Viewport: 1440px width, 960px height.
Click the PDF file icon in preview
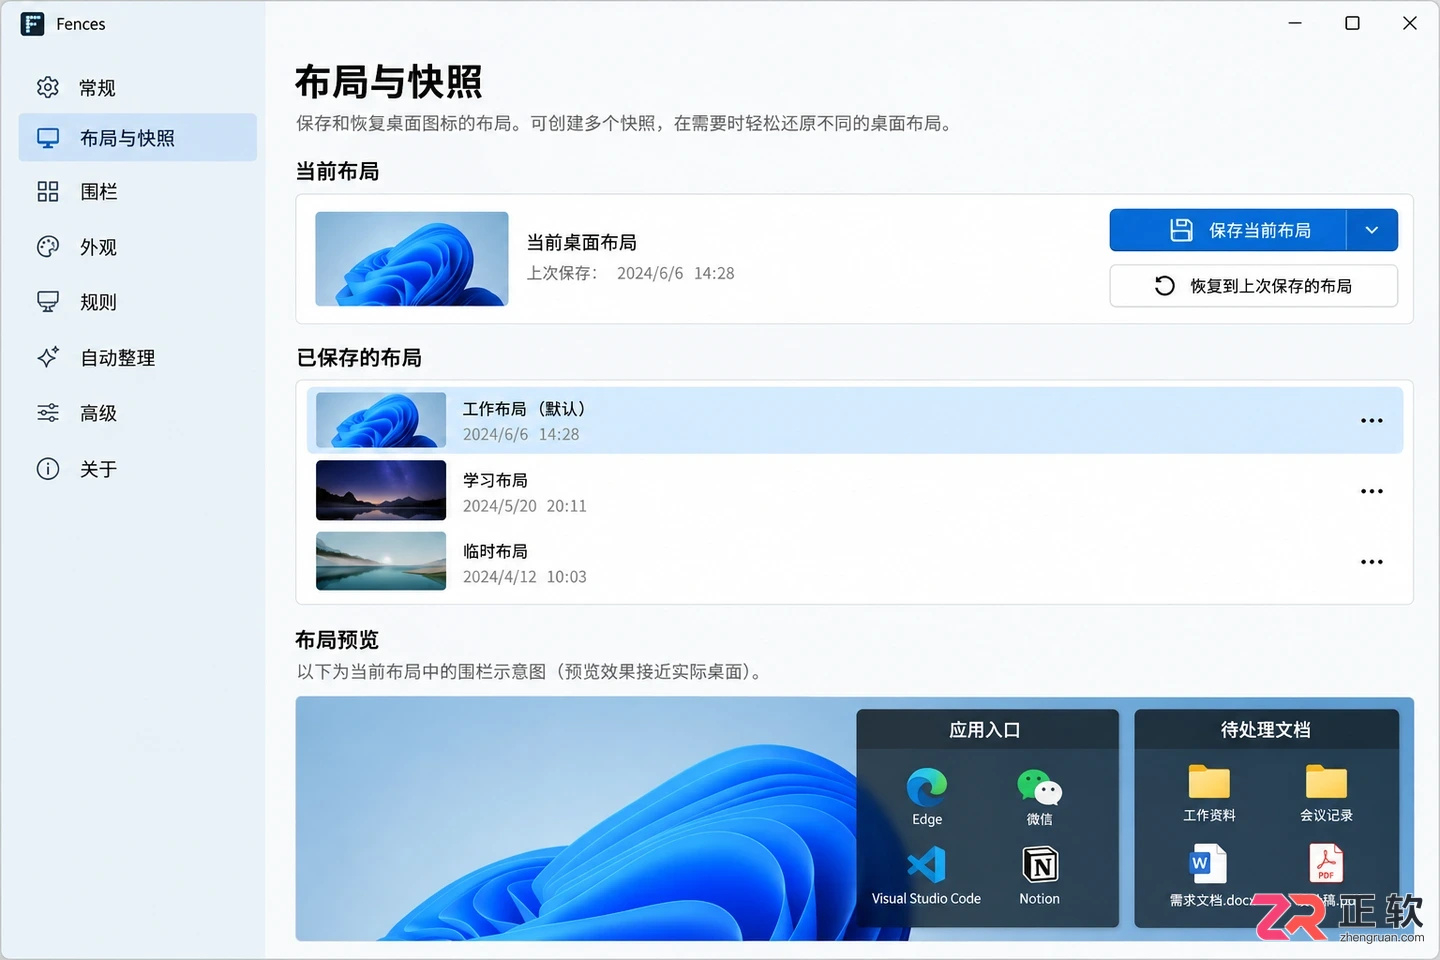pos(1326,864)
